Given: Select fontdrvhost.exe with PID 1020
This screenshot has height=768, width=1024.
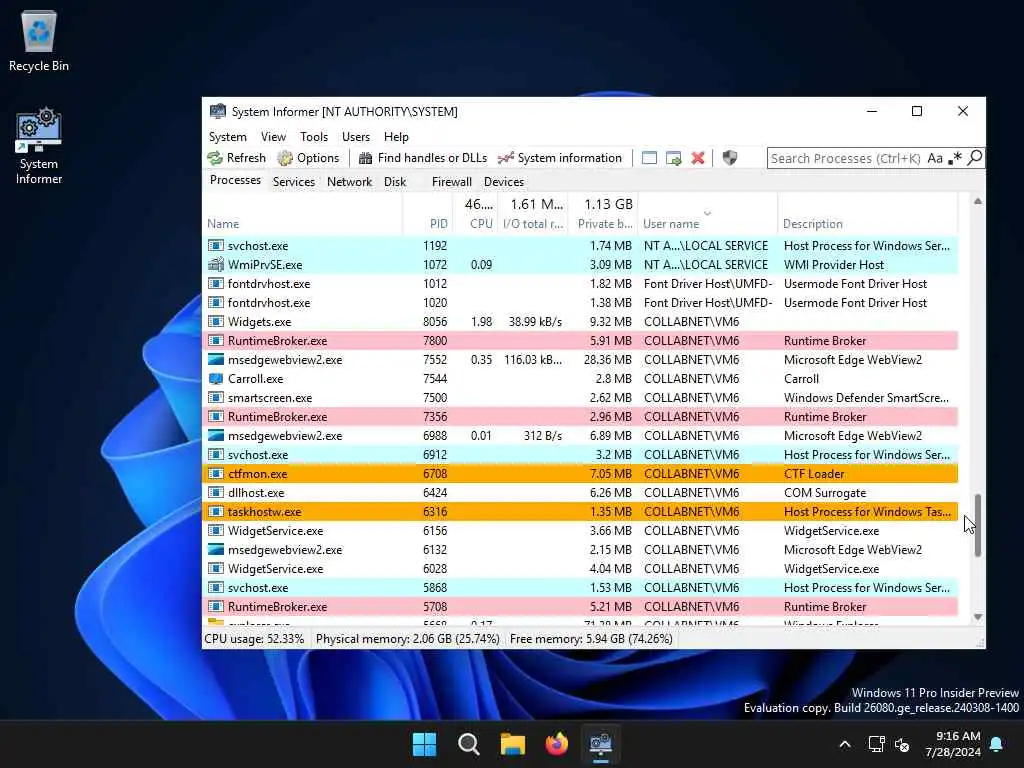Looking at the screenshot, I should pyautogui.click(x=580, y=302).
